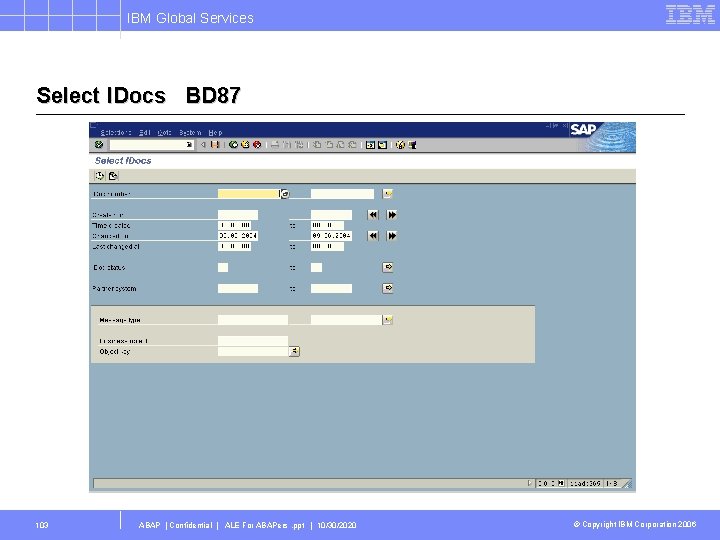
Task: Click multiple selection arrow for IDoc status
Action: [388, 267]
